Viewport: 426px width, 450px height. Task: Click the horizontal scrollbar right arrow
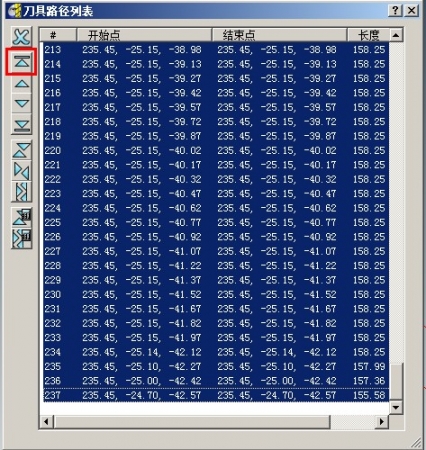[382, 422]
